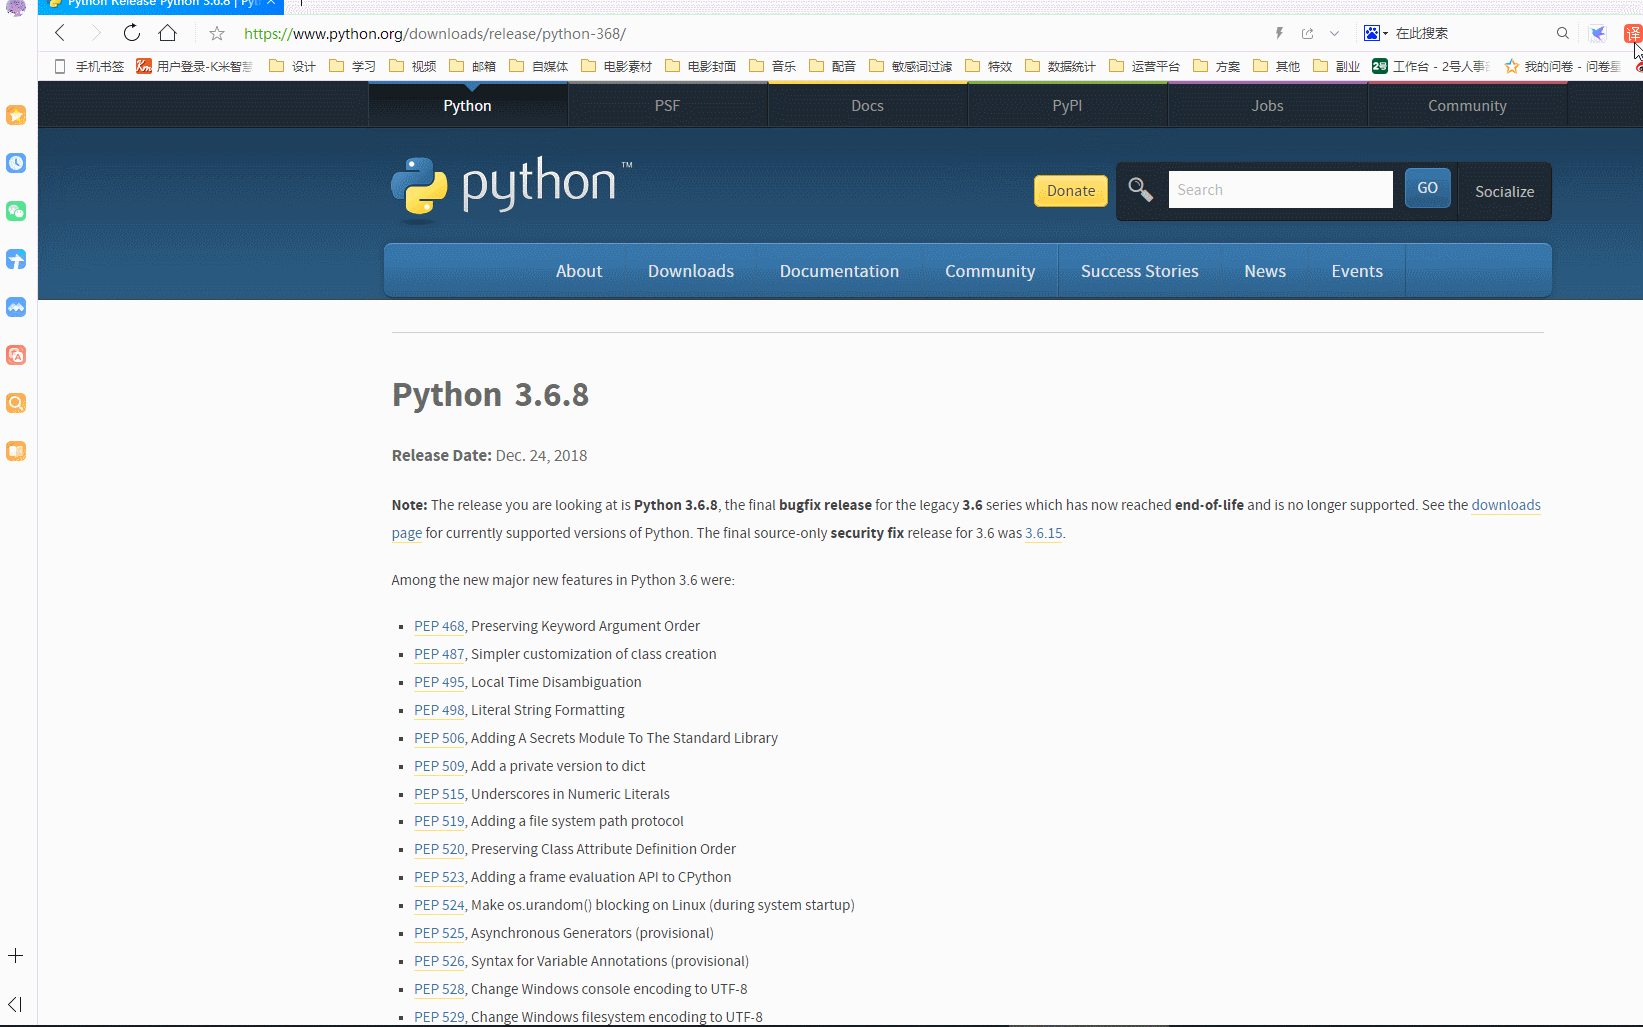Open the orange search sidebar icon
This screenshot has width=1643, height=1027.
click(16, 403)
